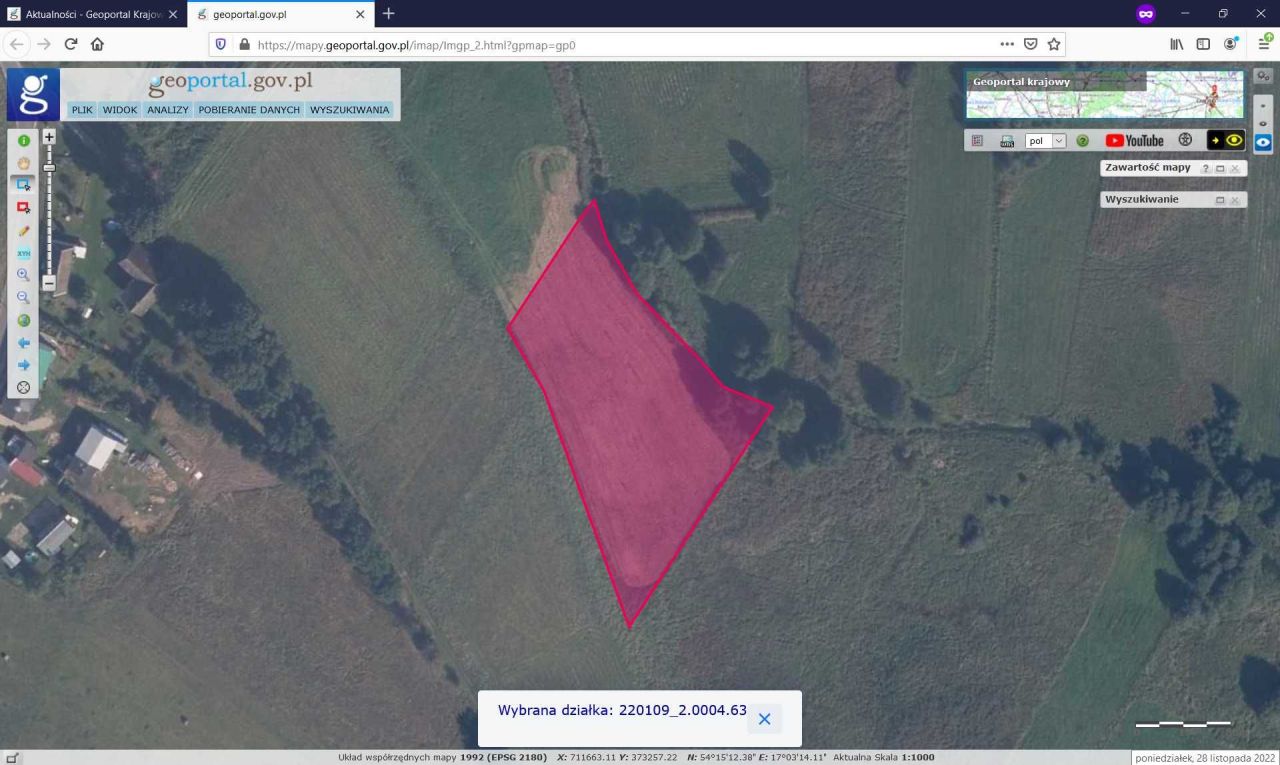Open the Firefox hamburger menu
1280x765 pixels.
1264,44
